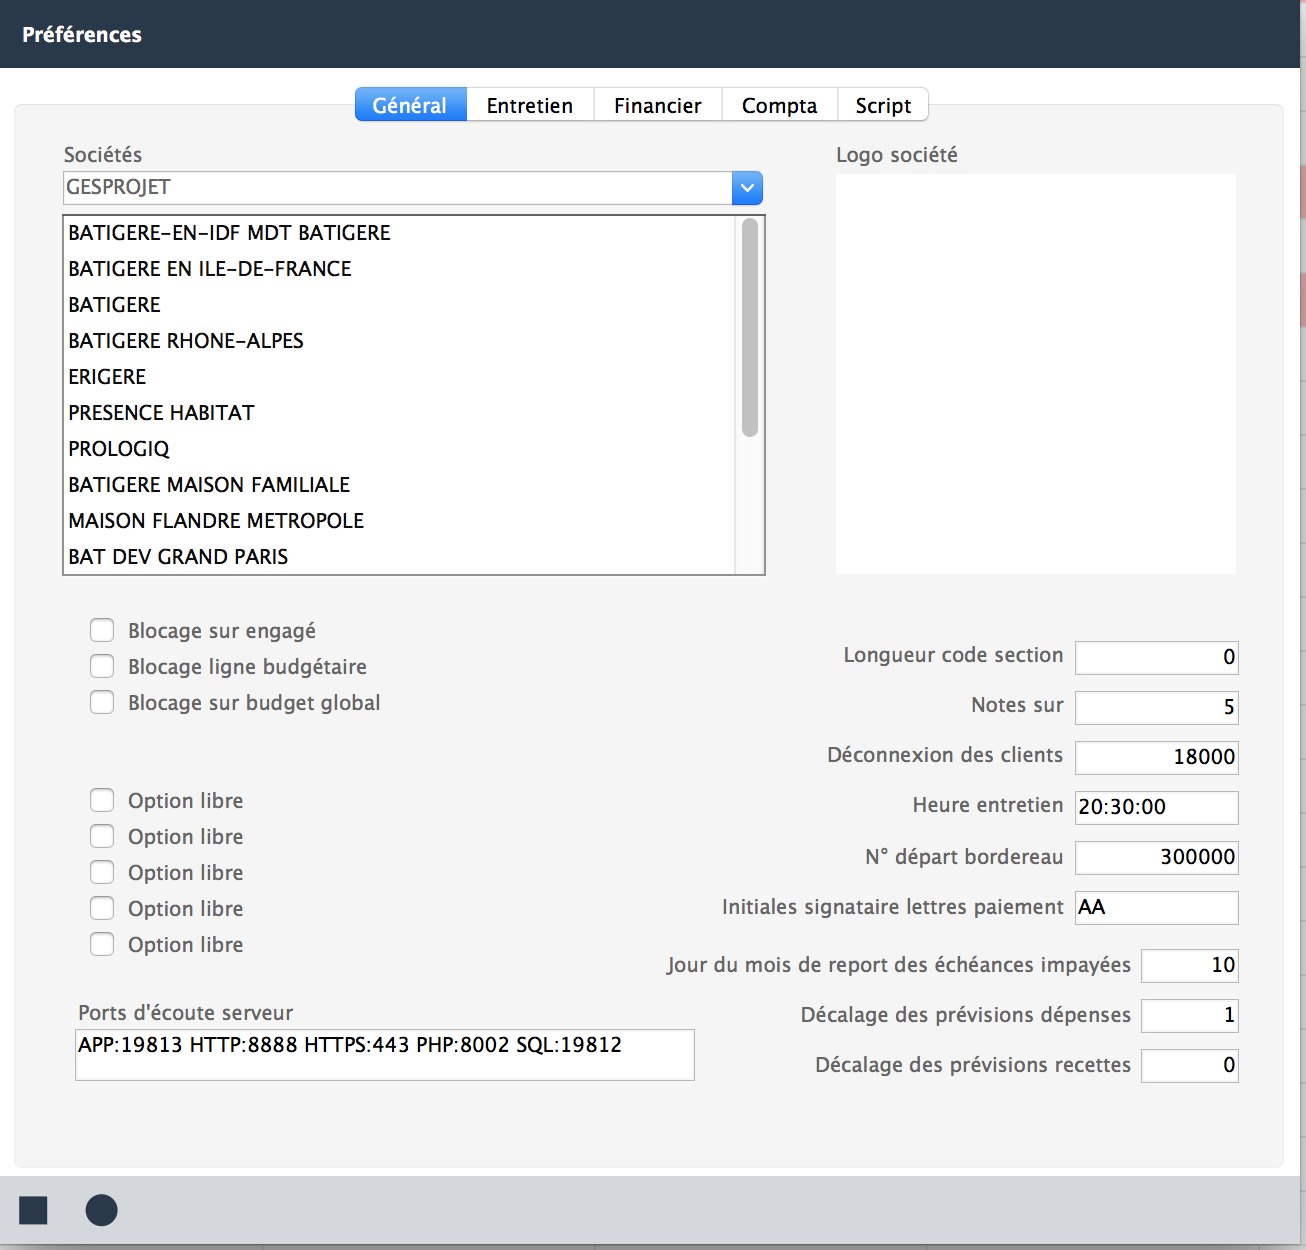
Task: Click the square icon in the bottom bar
Action: click(x=33, y=1210)
